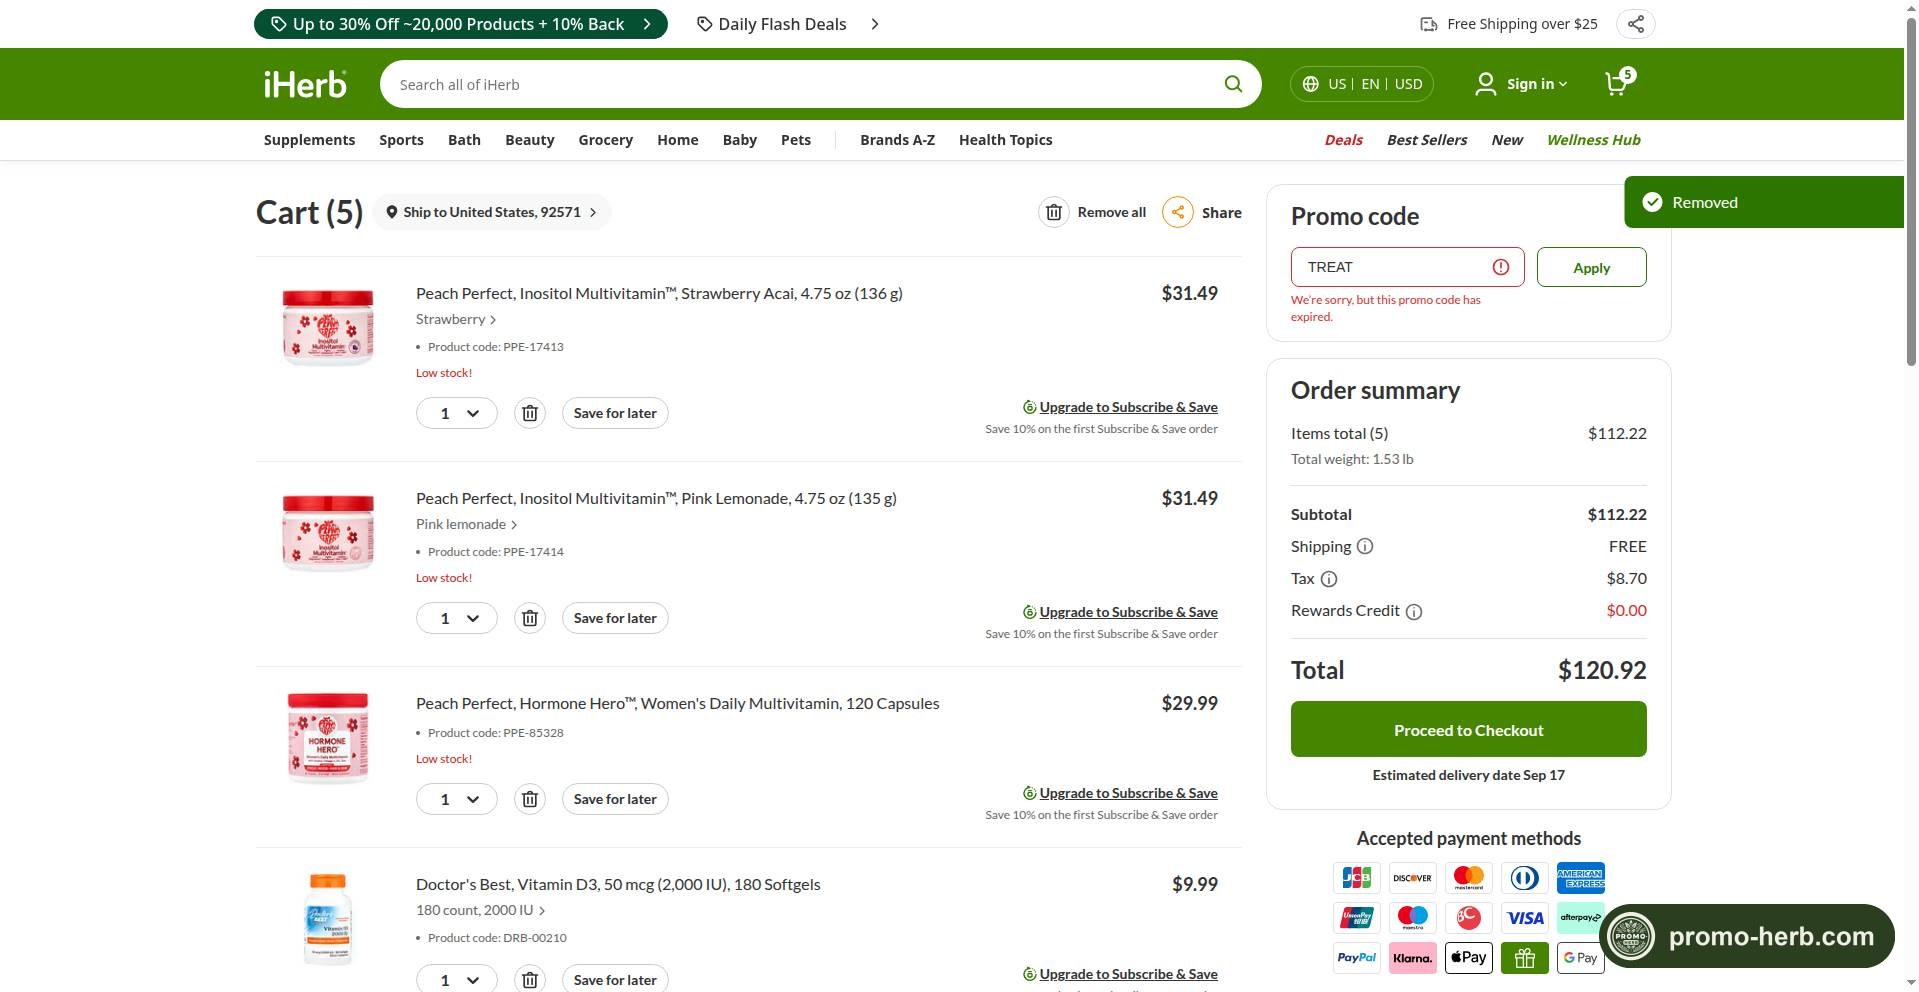Screen dimensions: 1919x992
Task: Open the Wellness Hub link
Action: [x=1593, y=140]
